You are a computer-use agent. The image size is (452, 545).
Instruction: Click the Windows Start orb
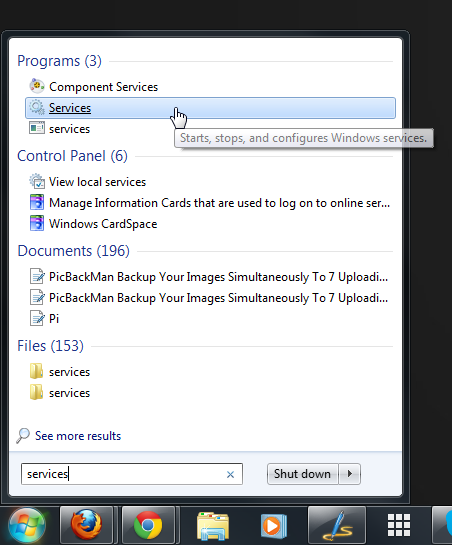pos(27,526)
